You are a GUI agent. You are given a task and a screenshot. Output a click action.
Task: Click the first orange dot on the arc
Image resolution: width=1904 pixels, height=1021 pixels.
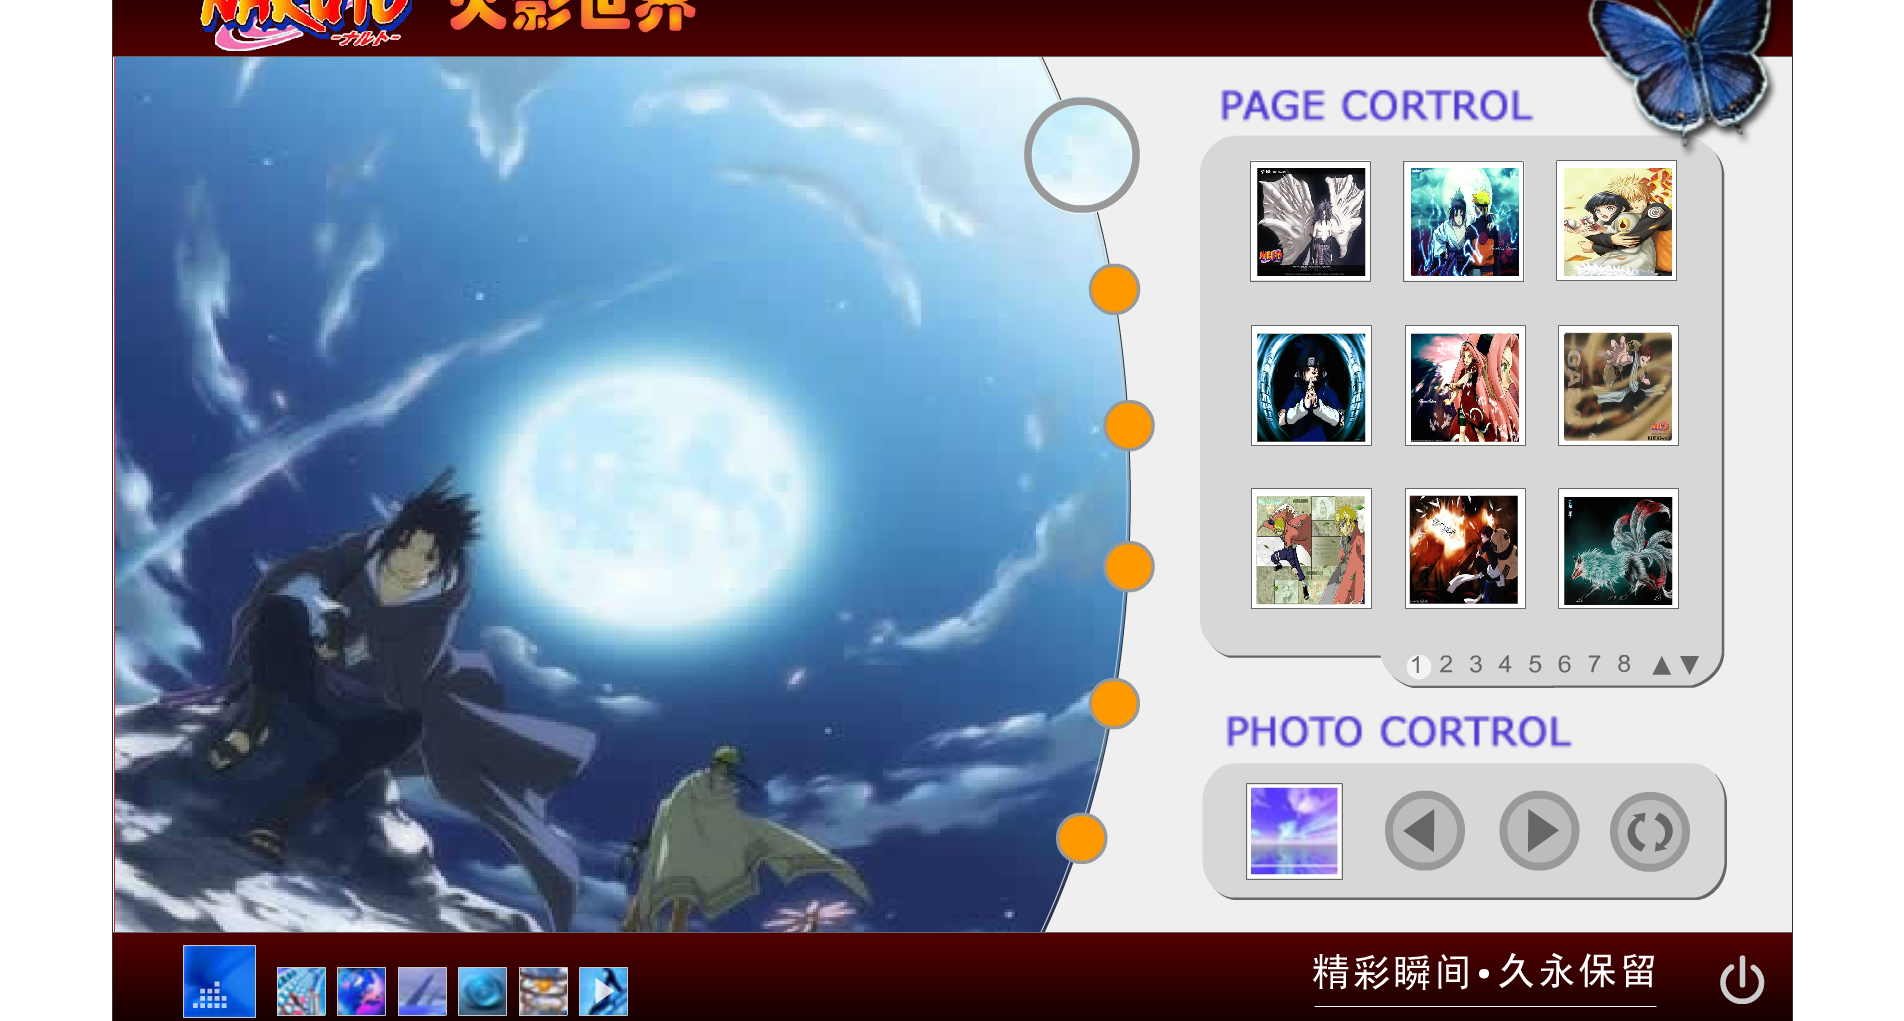1114,289
